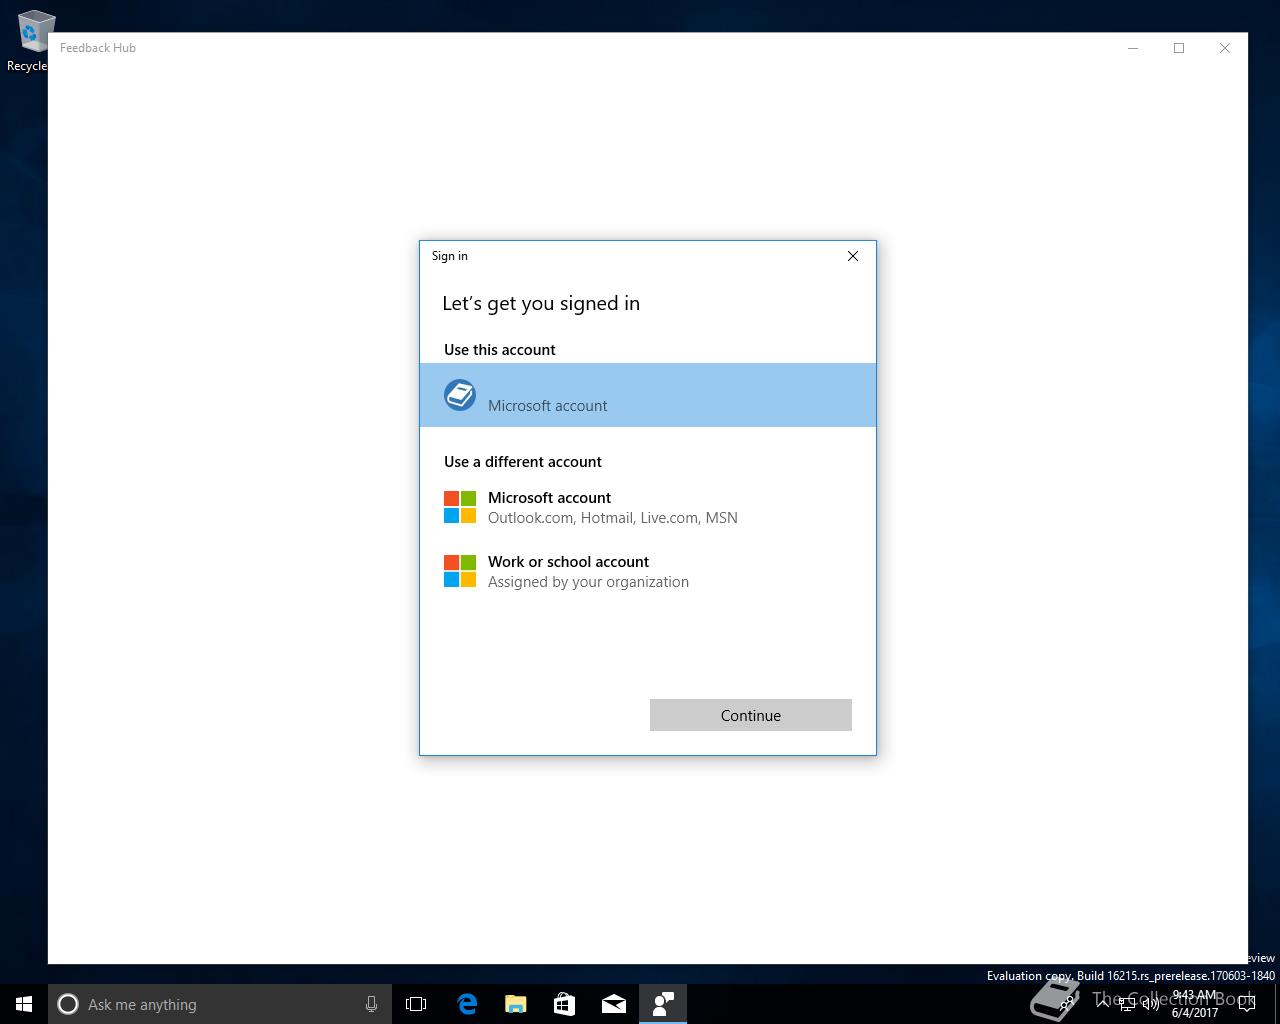Maximize the Feedback Hub window
1280x1024 pixels.
1179,48
